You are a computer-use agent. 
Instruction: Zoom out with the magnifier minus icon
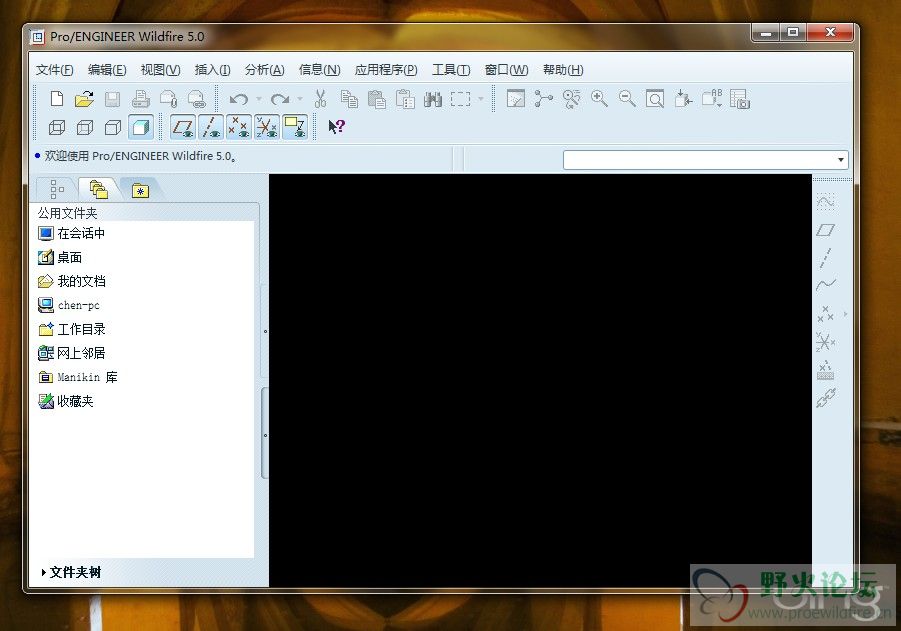627,99
